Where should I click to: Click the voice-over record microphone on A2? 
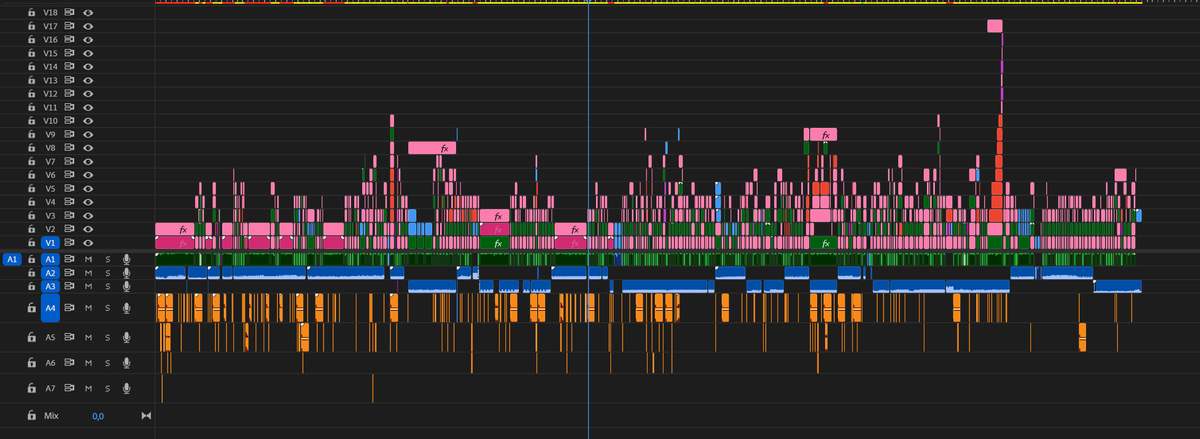[x=127, y=273]
